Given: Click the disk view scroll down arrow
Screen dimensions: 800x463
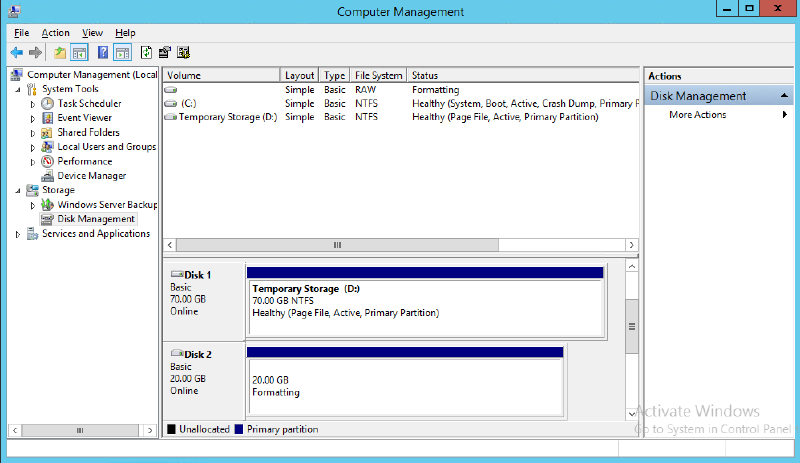Looking at the screenshot, I should [x=632, y=414].
